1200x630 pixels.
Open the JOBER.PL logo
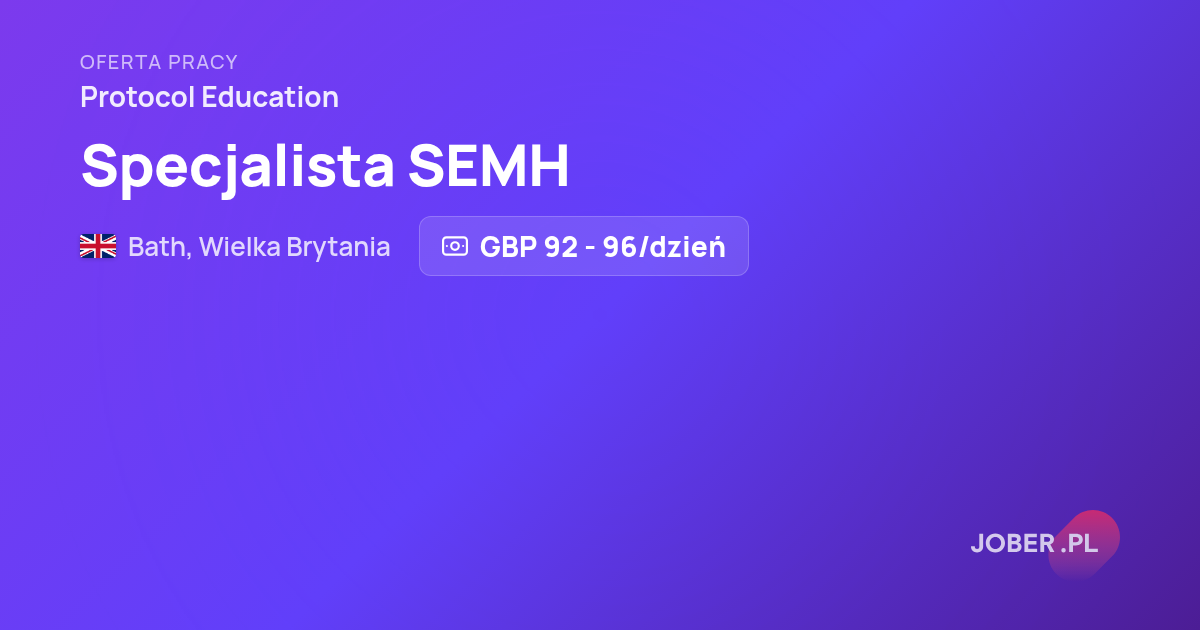[x=1035, y=543]
